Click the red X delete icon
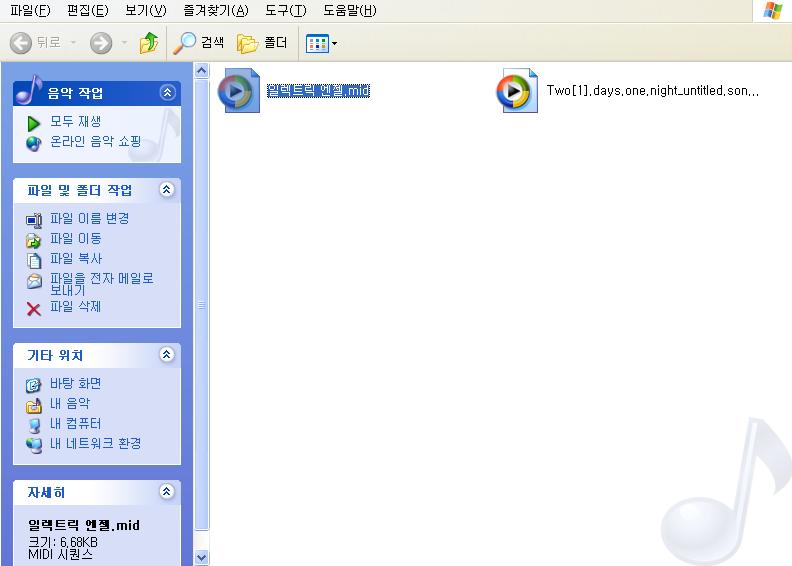The image size is (792, 566). (x=33, y=308)
